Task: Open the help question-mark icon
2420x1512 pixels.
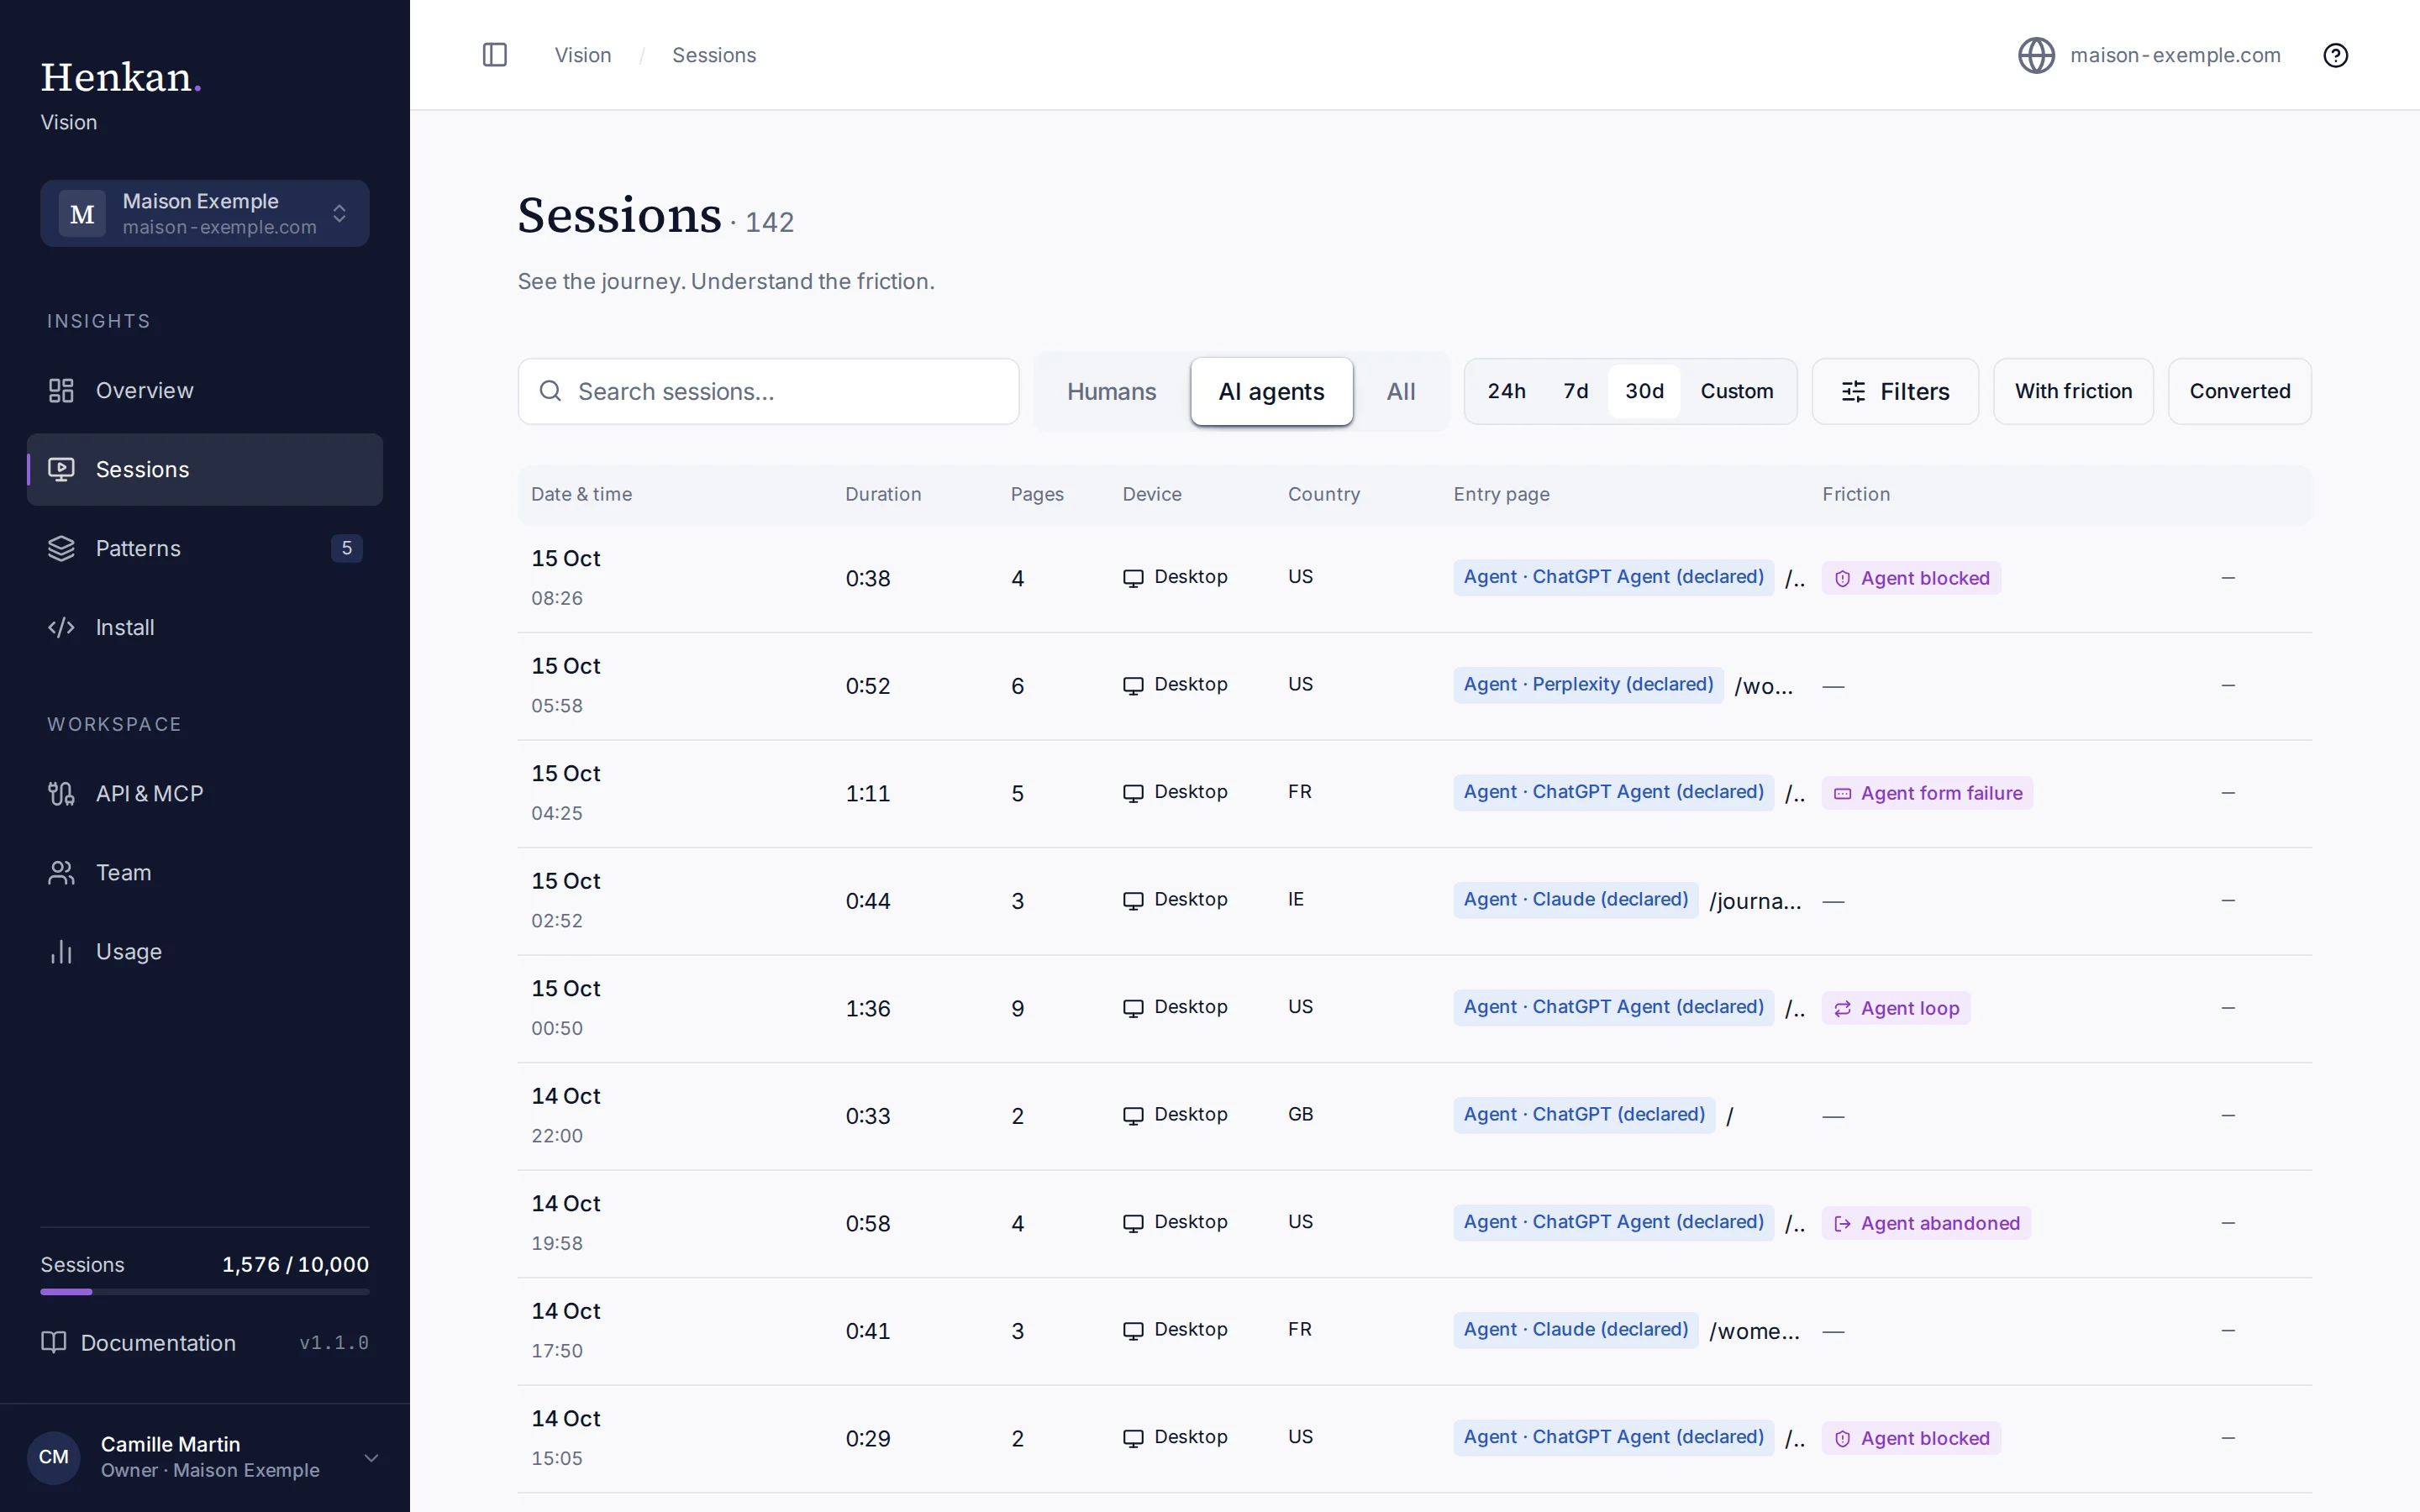Action: (x=2335, y=55)
